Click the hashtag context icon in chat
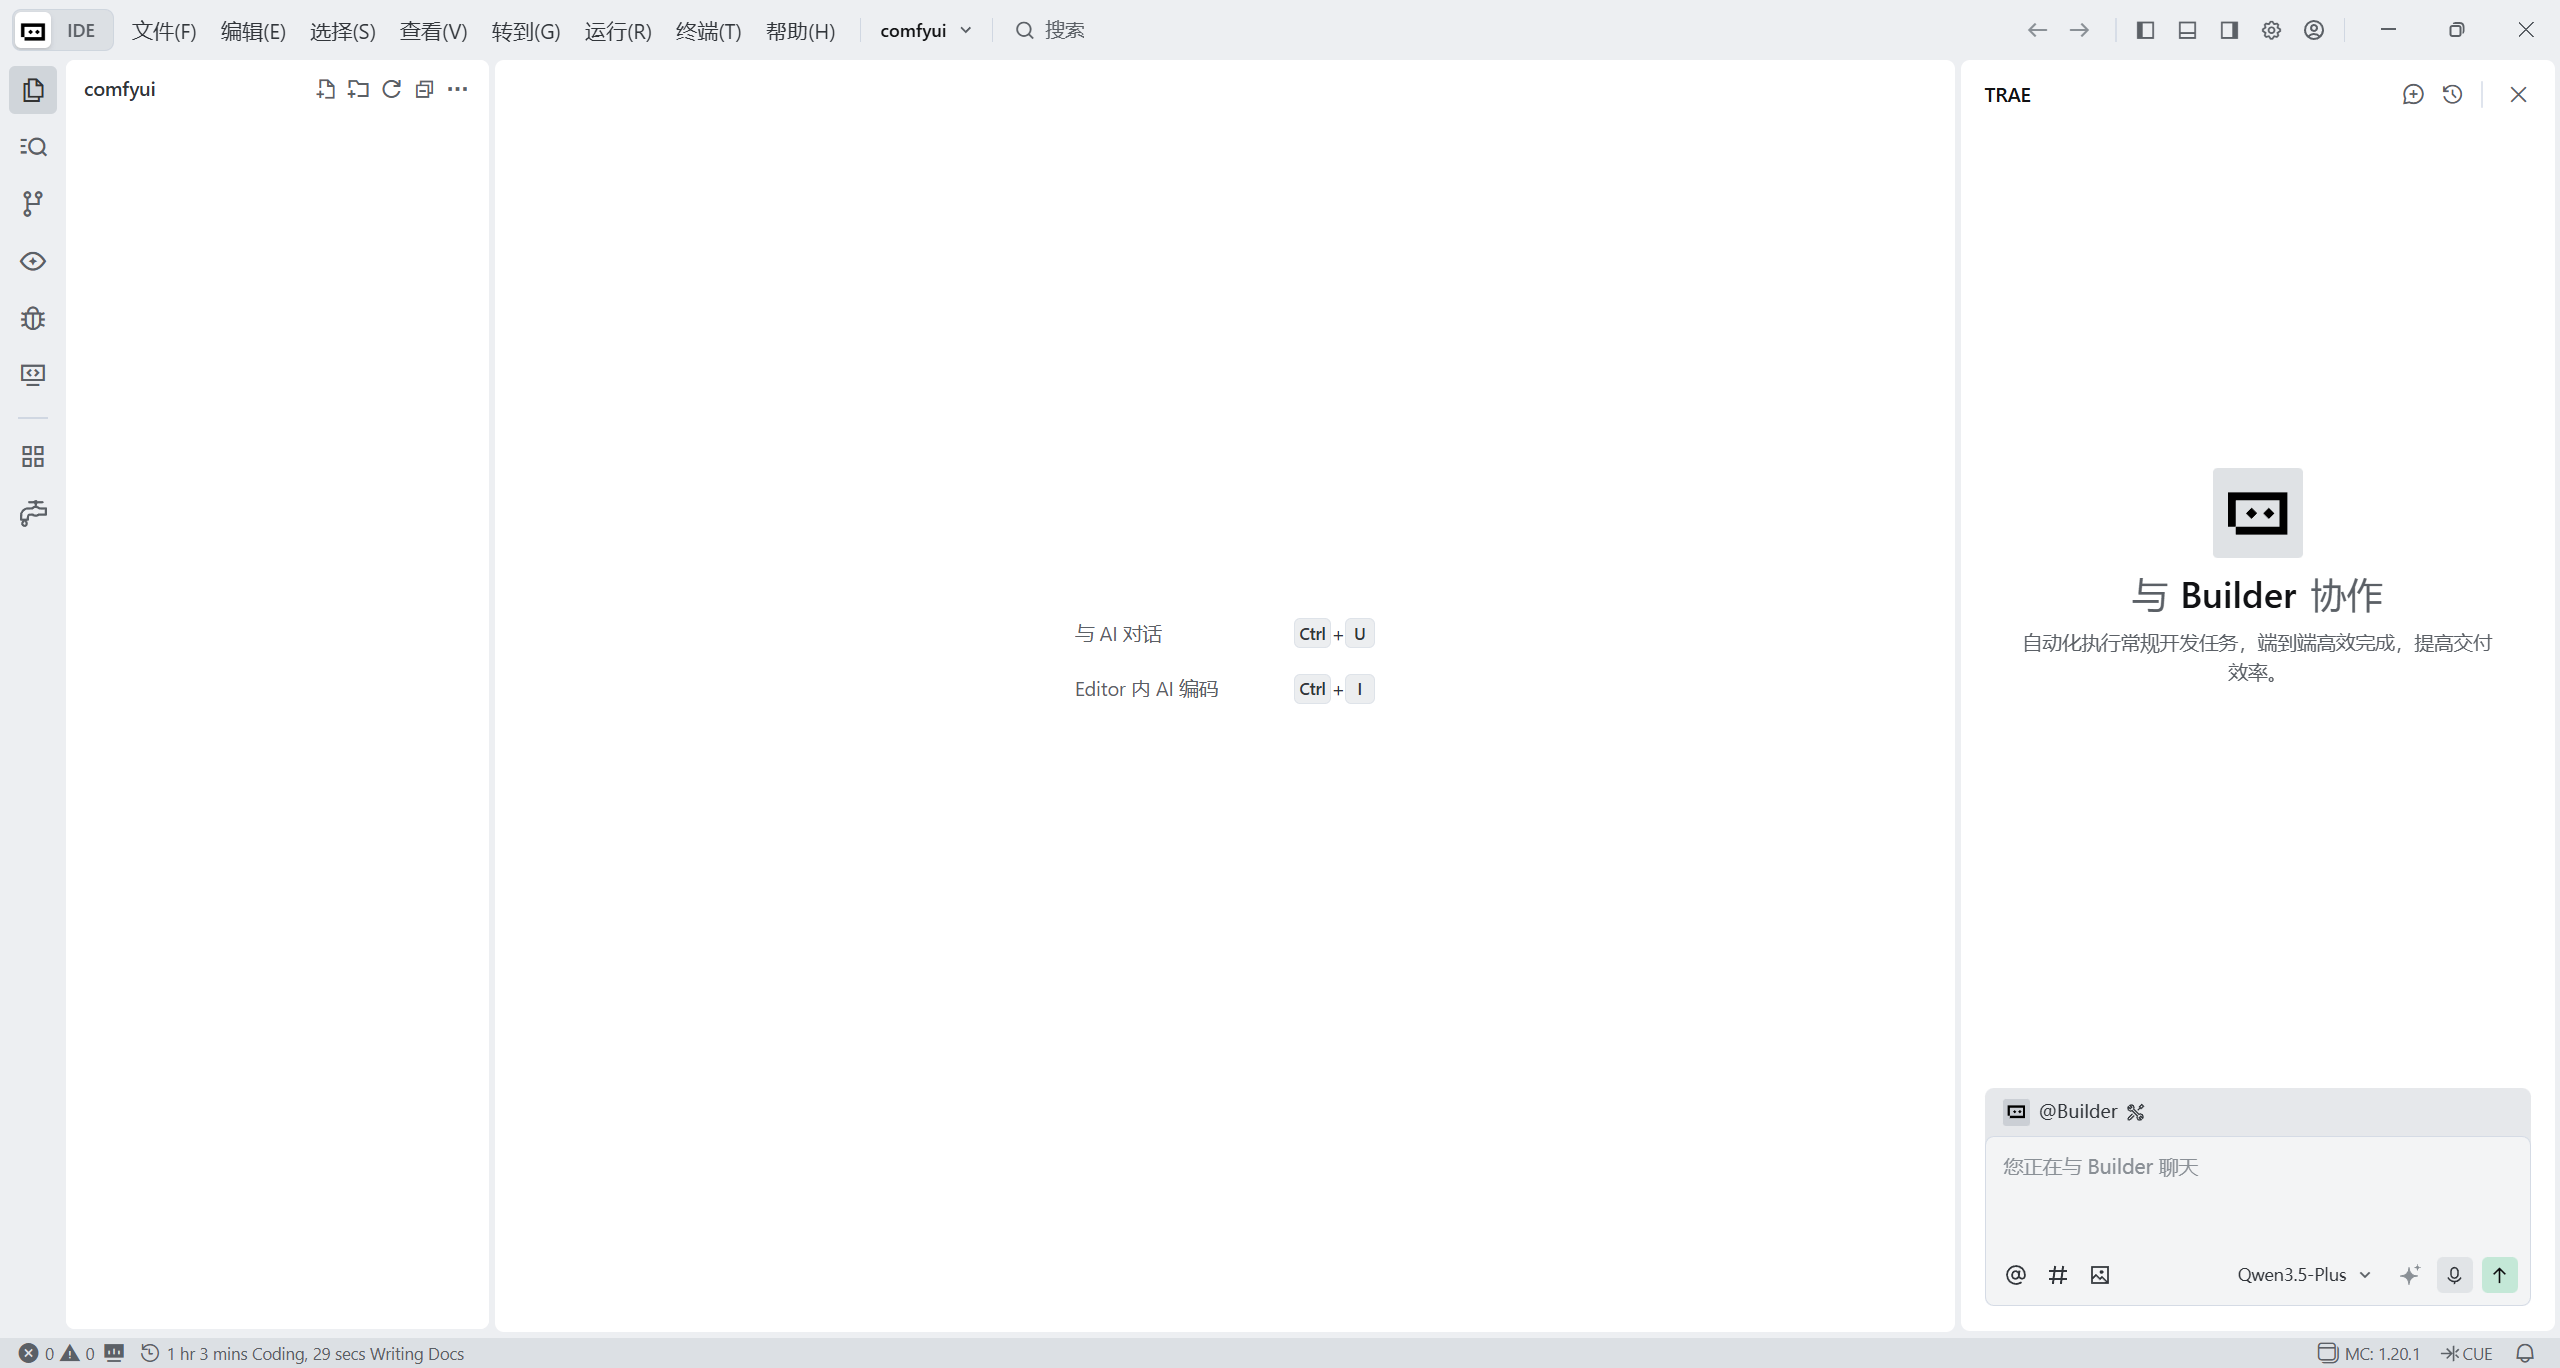The height and width of the screenshot is (1368, 2560). click(2057, 1275)
